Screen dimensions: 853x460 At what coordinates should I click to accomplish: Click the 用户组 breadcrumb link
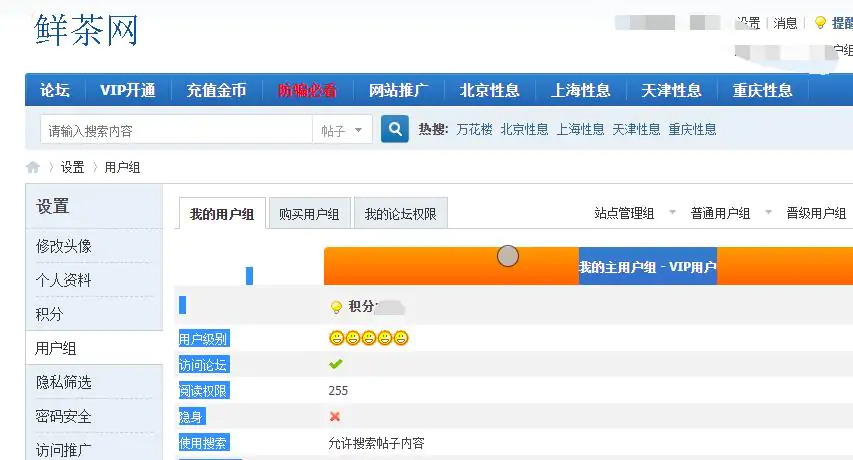point(122,167)
